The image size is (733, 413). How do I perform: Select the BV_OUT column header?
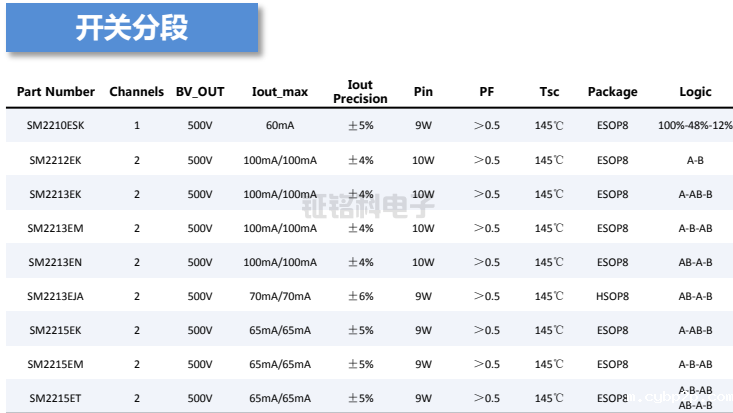[200, 92]
